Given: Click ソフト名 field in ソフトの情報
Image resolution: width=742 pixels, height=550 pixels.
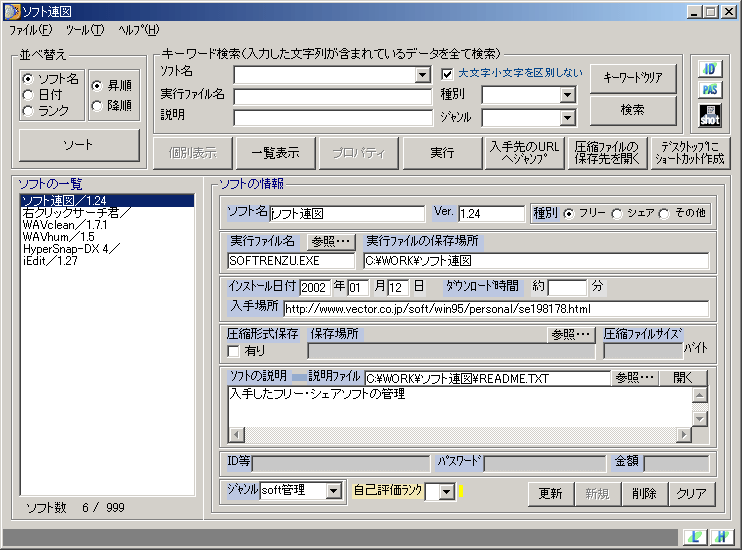Looking at the screenshot, I should coord(347,214).
